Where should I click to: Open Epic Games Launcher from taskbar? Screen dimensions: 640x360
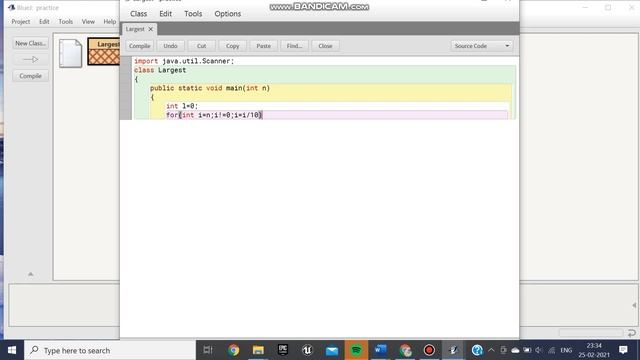tap(282, 350)
